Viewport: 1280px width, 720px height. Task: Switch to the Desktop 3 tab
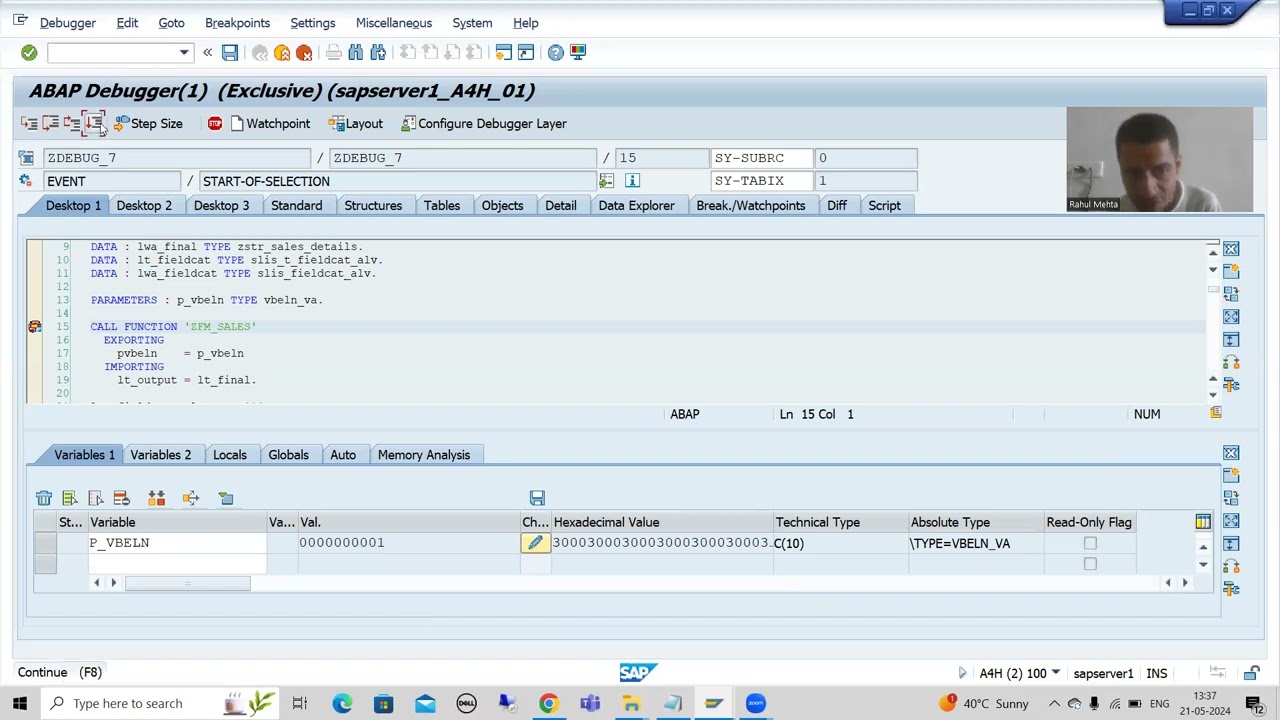point(221,205)
